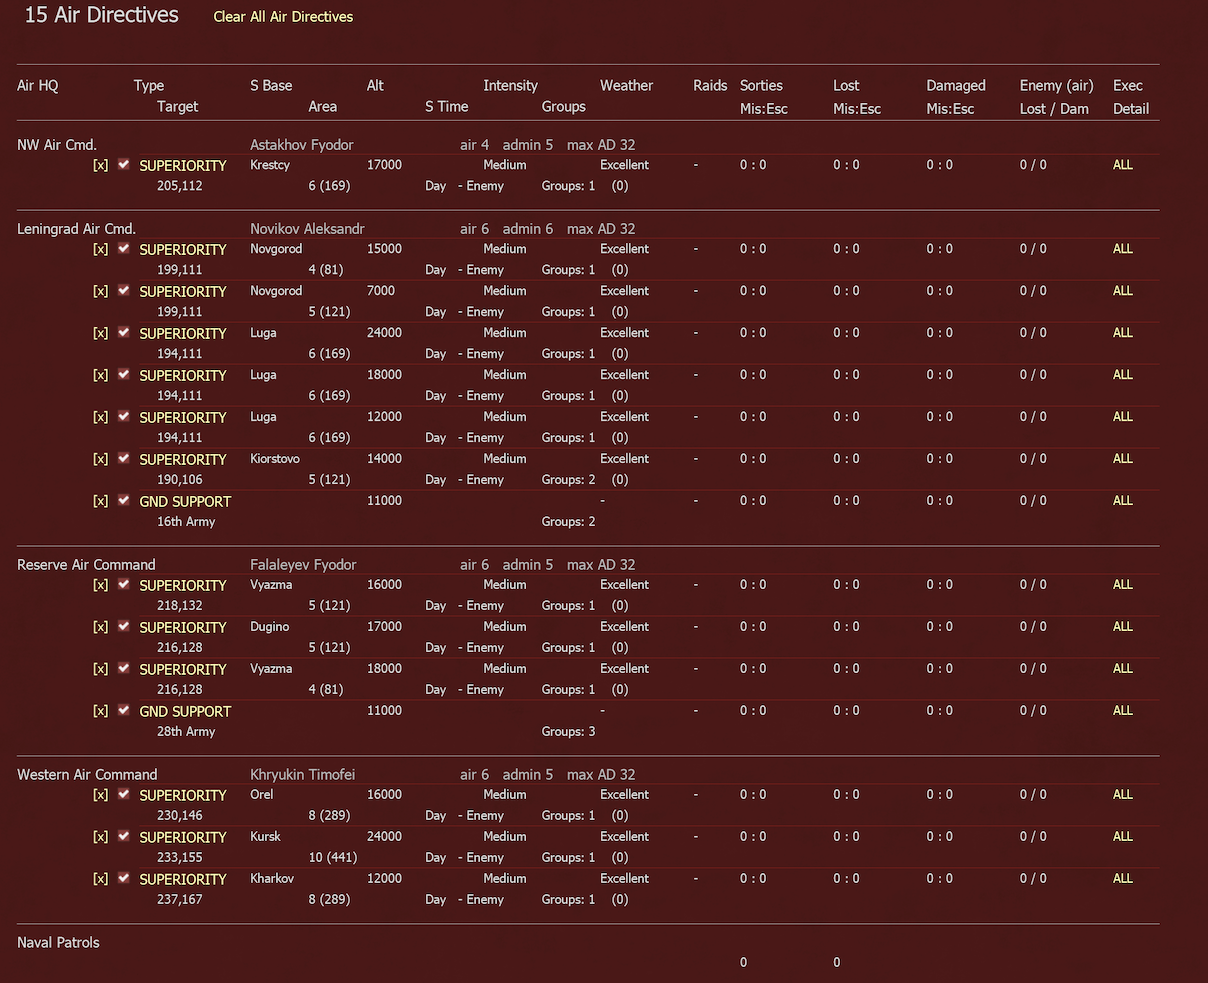Change altitude 18000 on Luga directive
Screen dimensions: 1208x983
384,375
